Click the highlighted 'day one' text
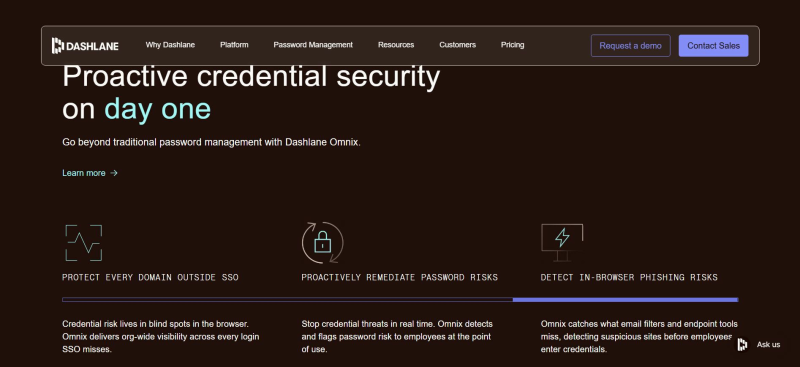Screen dimensions: 800x367 158,109
